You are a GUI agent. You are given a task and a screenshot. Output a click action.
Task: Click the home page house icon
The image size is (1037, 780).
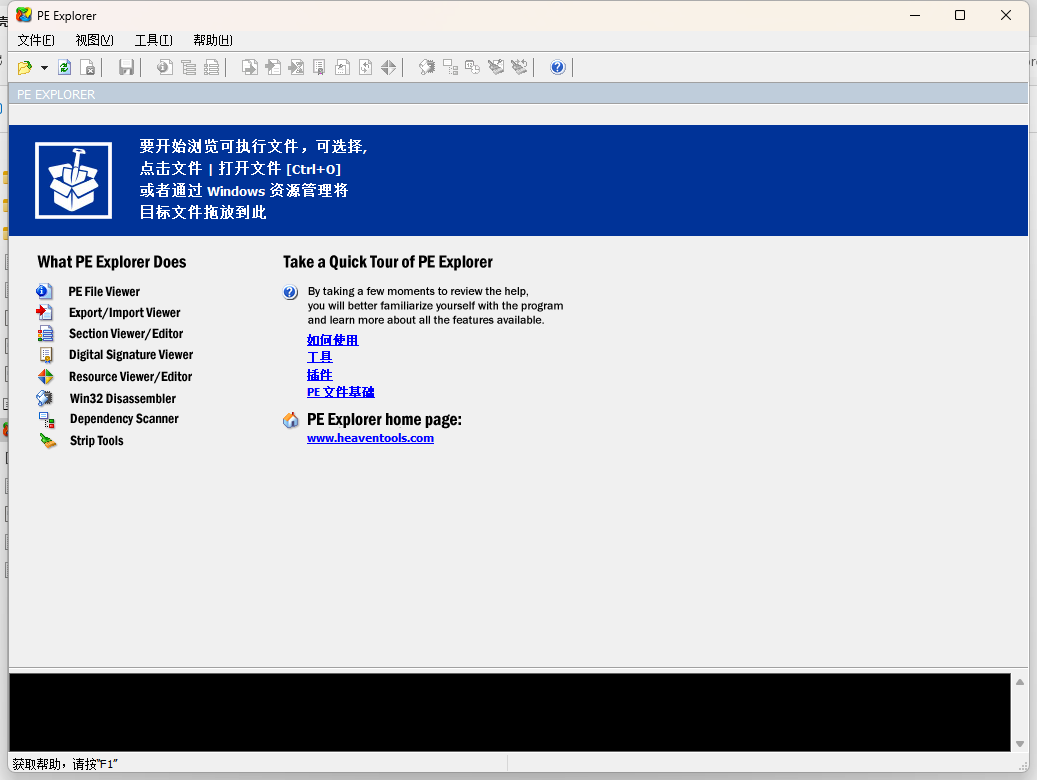(290, 420)
